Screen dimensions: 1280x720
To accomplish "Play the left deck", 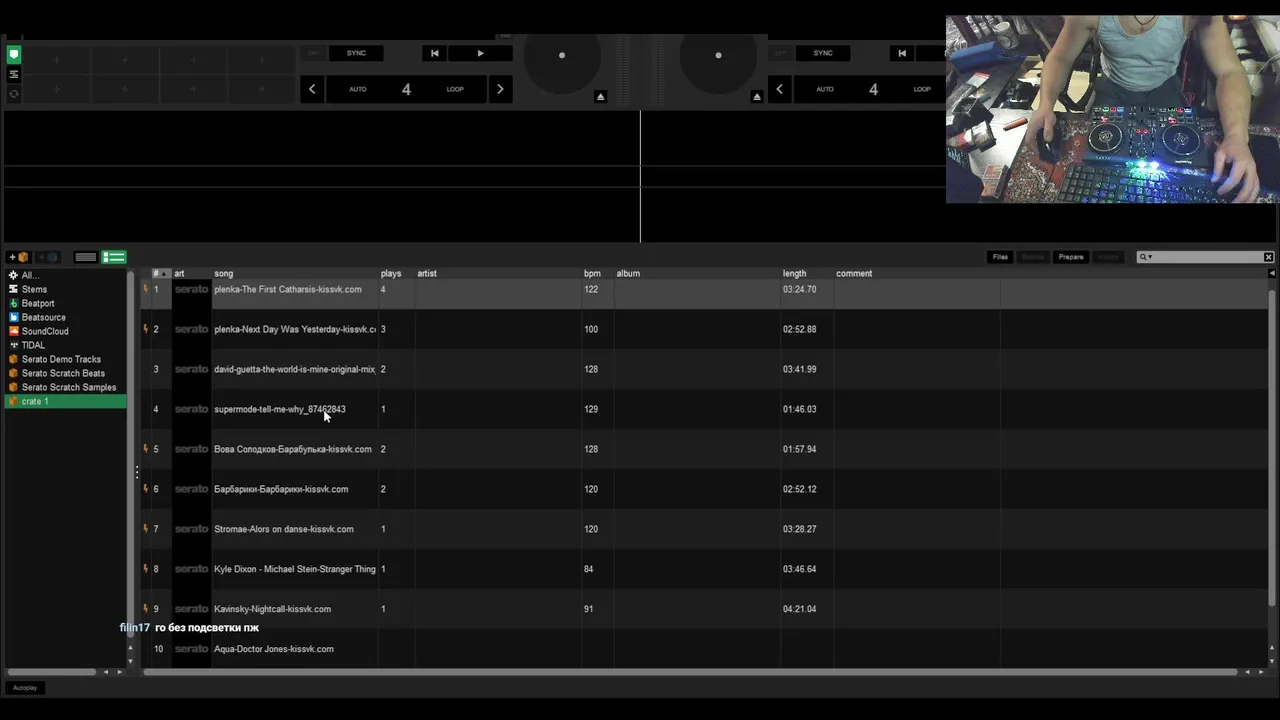I will point(480,53).
